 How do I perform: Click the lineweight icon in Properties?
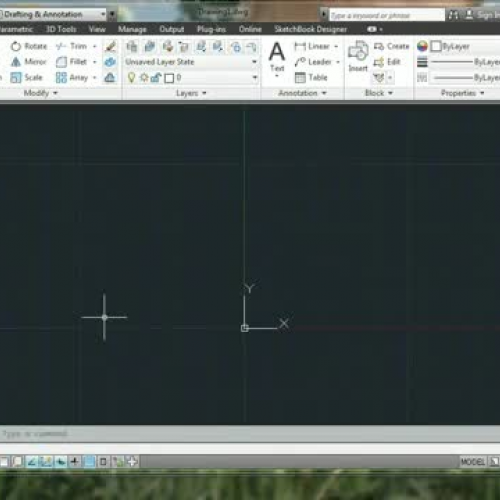tap(422, 62)
